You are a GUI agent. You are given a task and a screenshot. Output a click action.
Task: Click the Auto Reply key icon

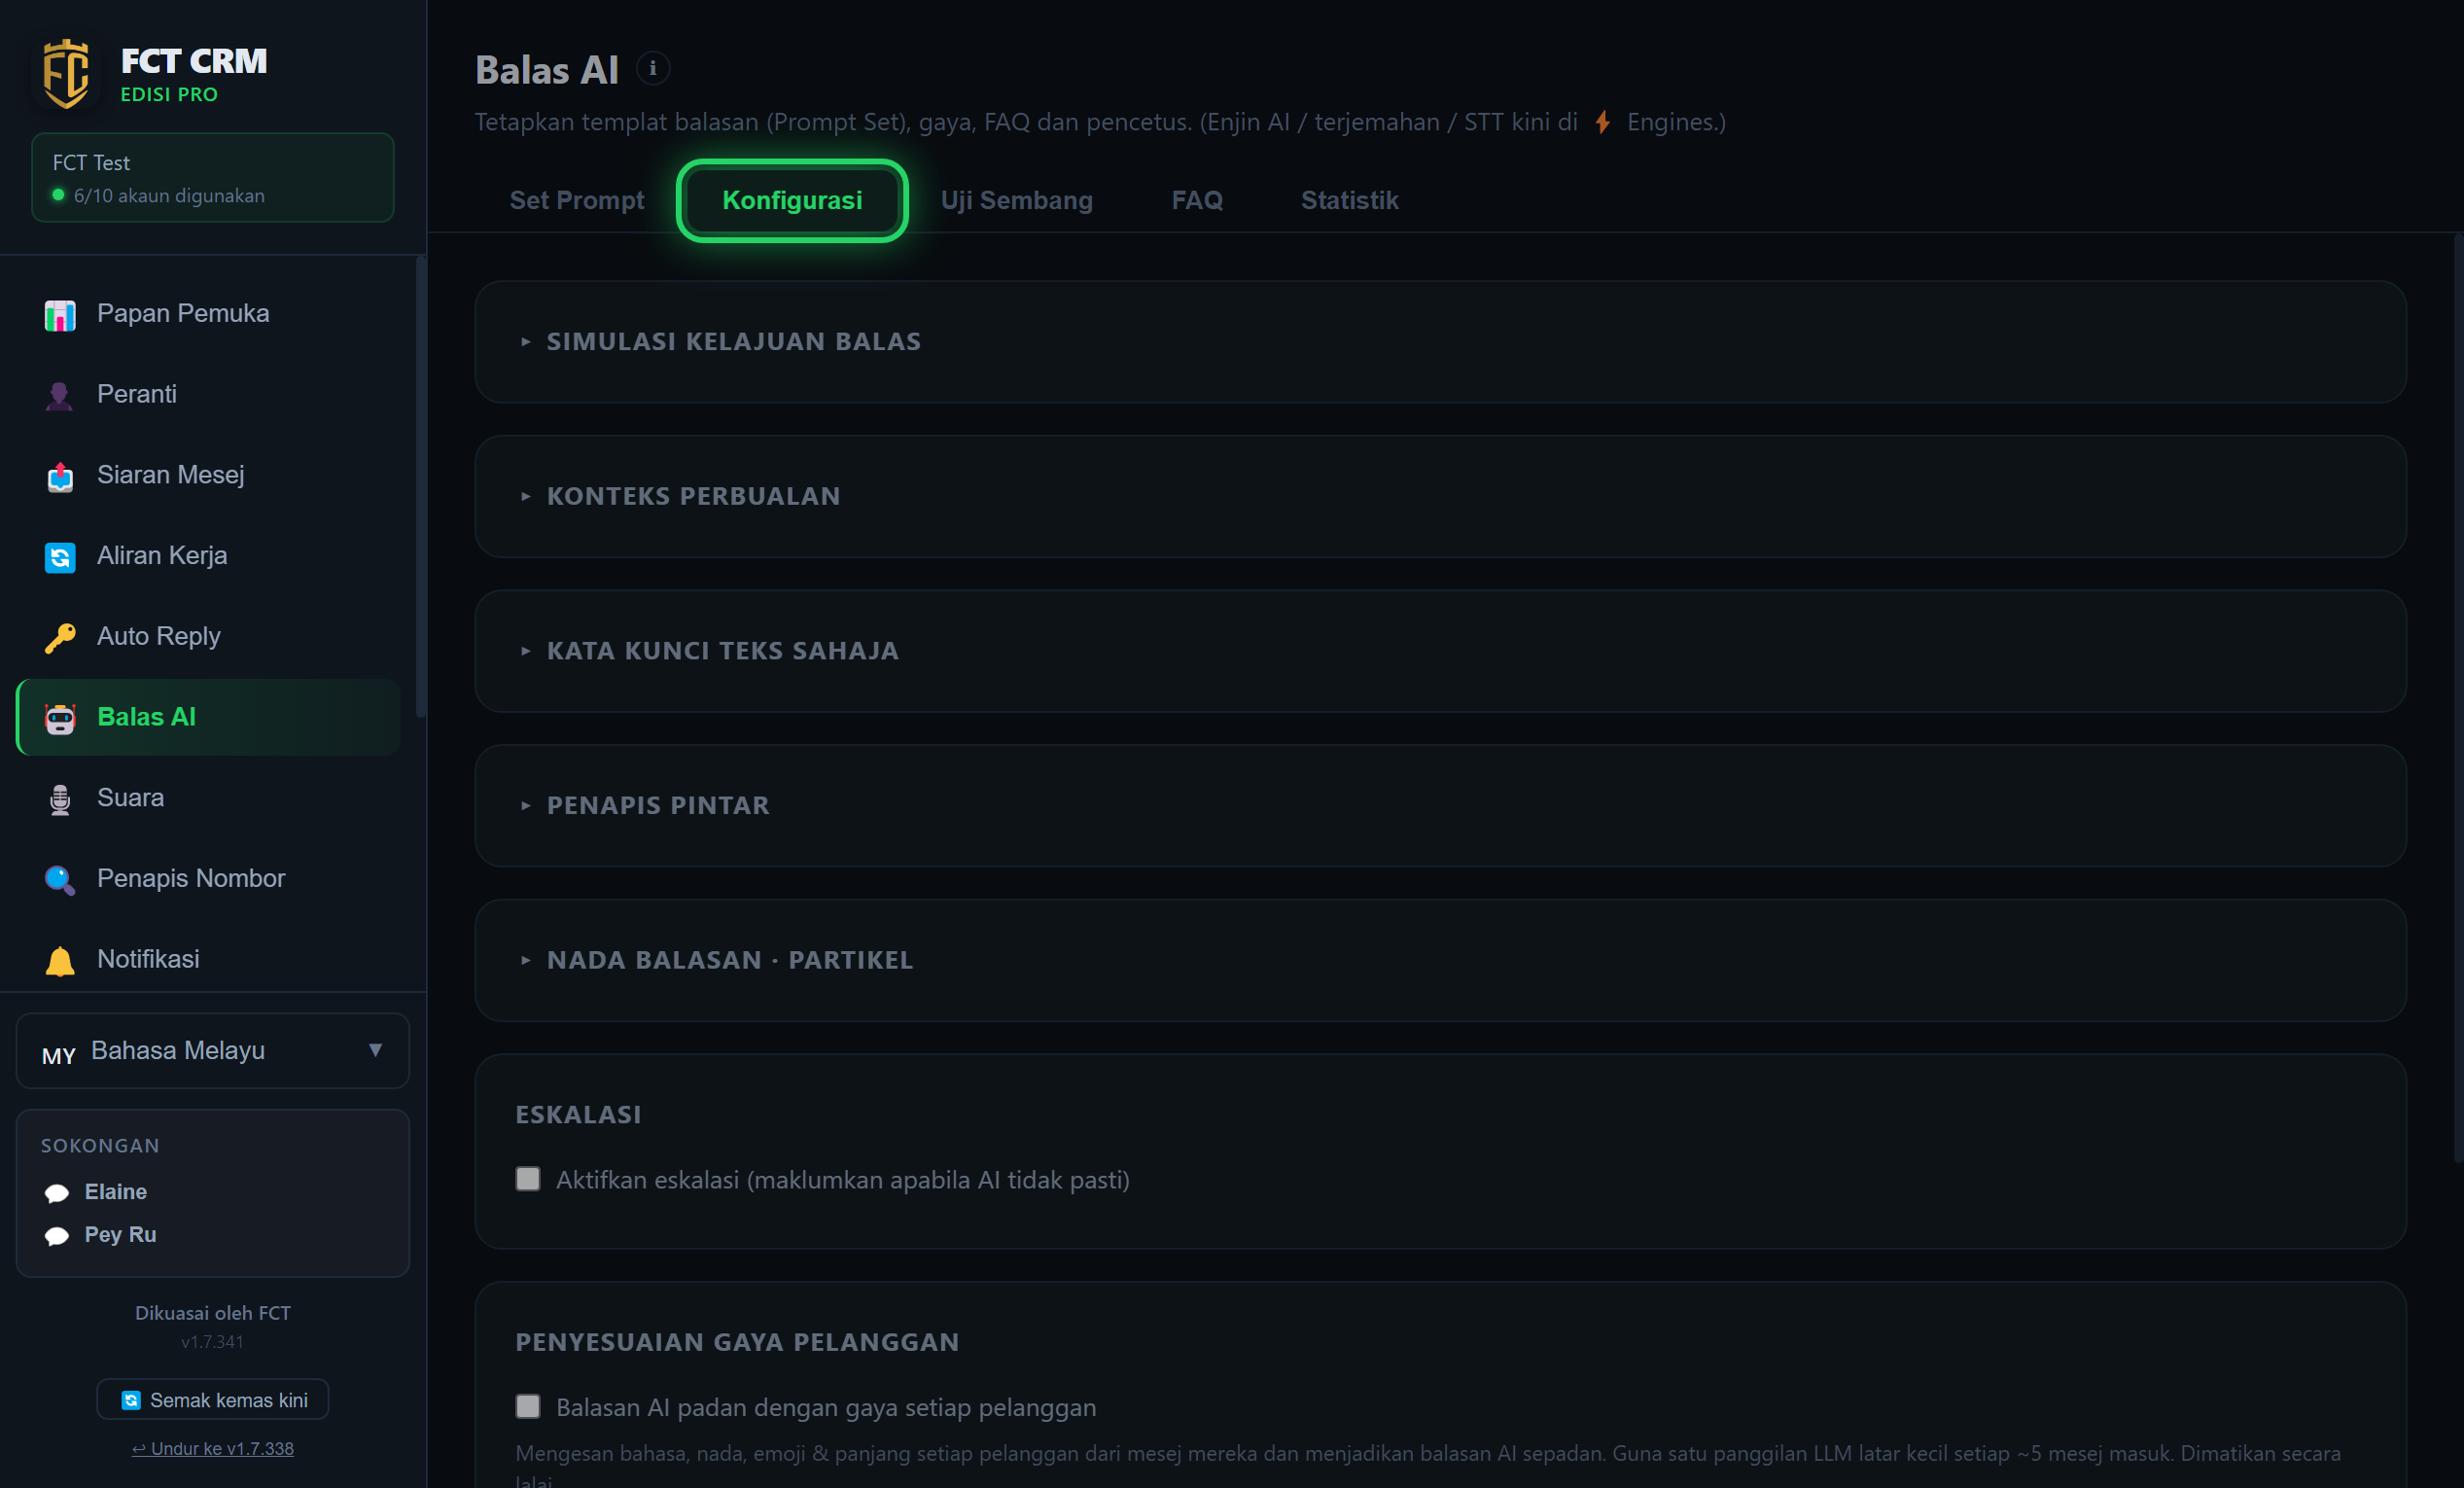[x=60, y=638]
